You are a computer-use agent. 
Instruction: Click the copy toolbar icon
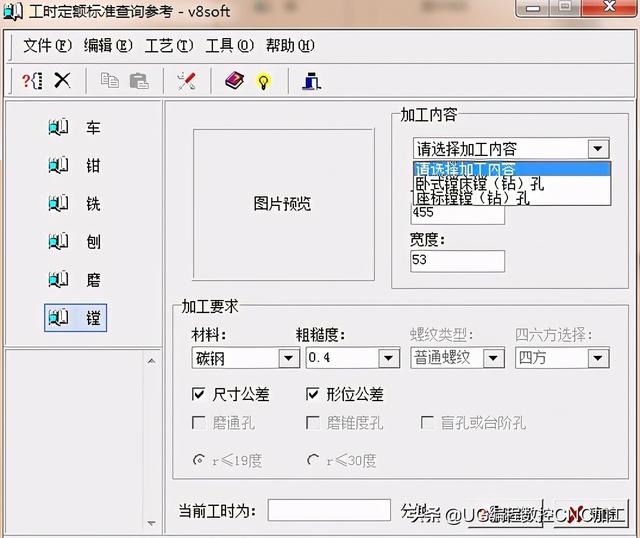pyautogui.click(x=109, y=80)
